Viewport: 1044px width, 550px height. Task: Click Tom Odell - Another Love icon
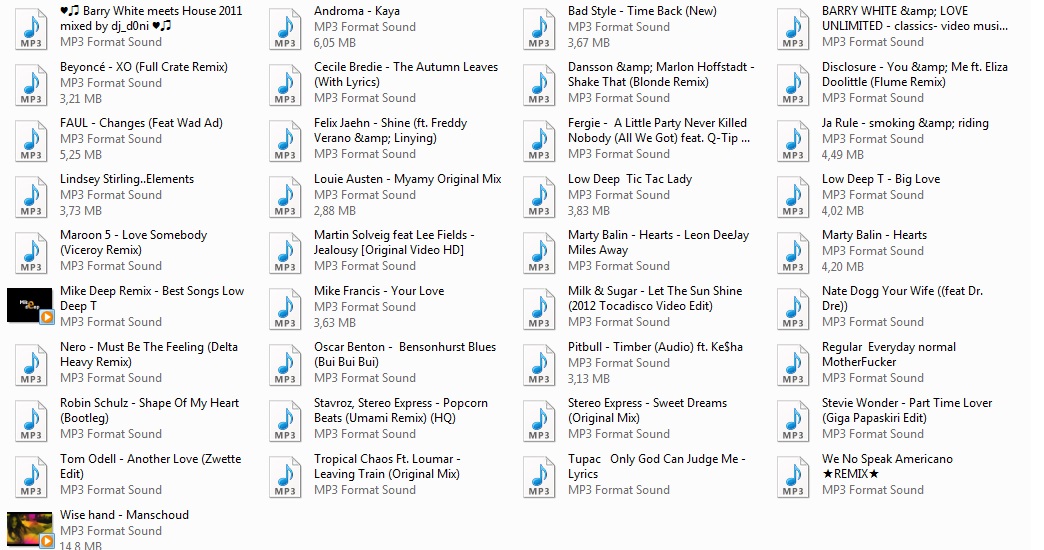coord(31,477)
